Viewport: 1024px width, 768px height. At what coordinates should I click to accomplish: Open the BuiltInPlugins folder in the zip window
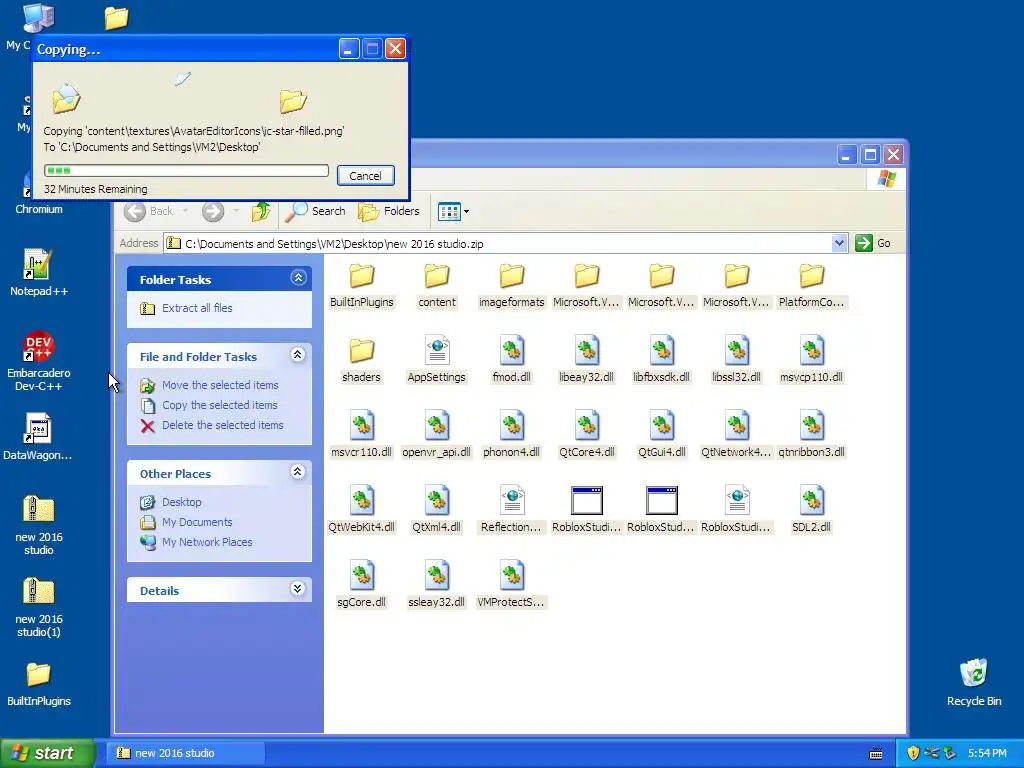[361, 285]
